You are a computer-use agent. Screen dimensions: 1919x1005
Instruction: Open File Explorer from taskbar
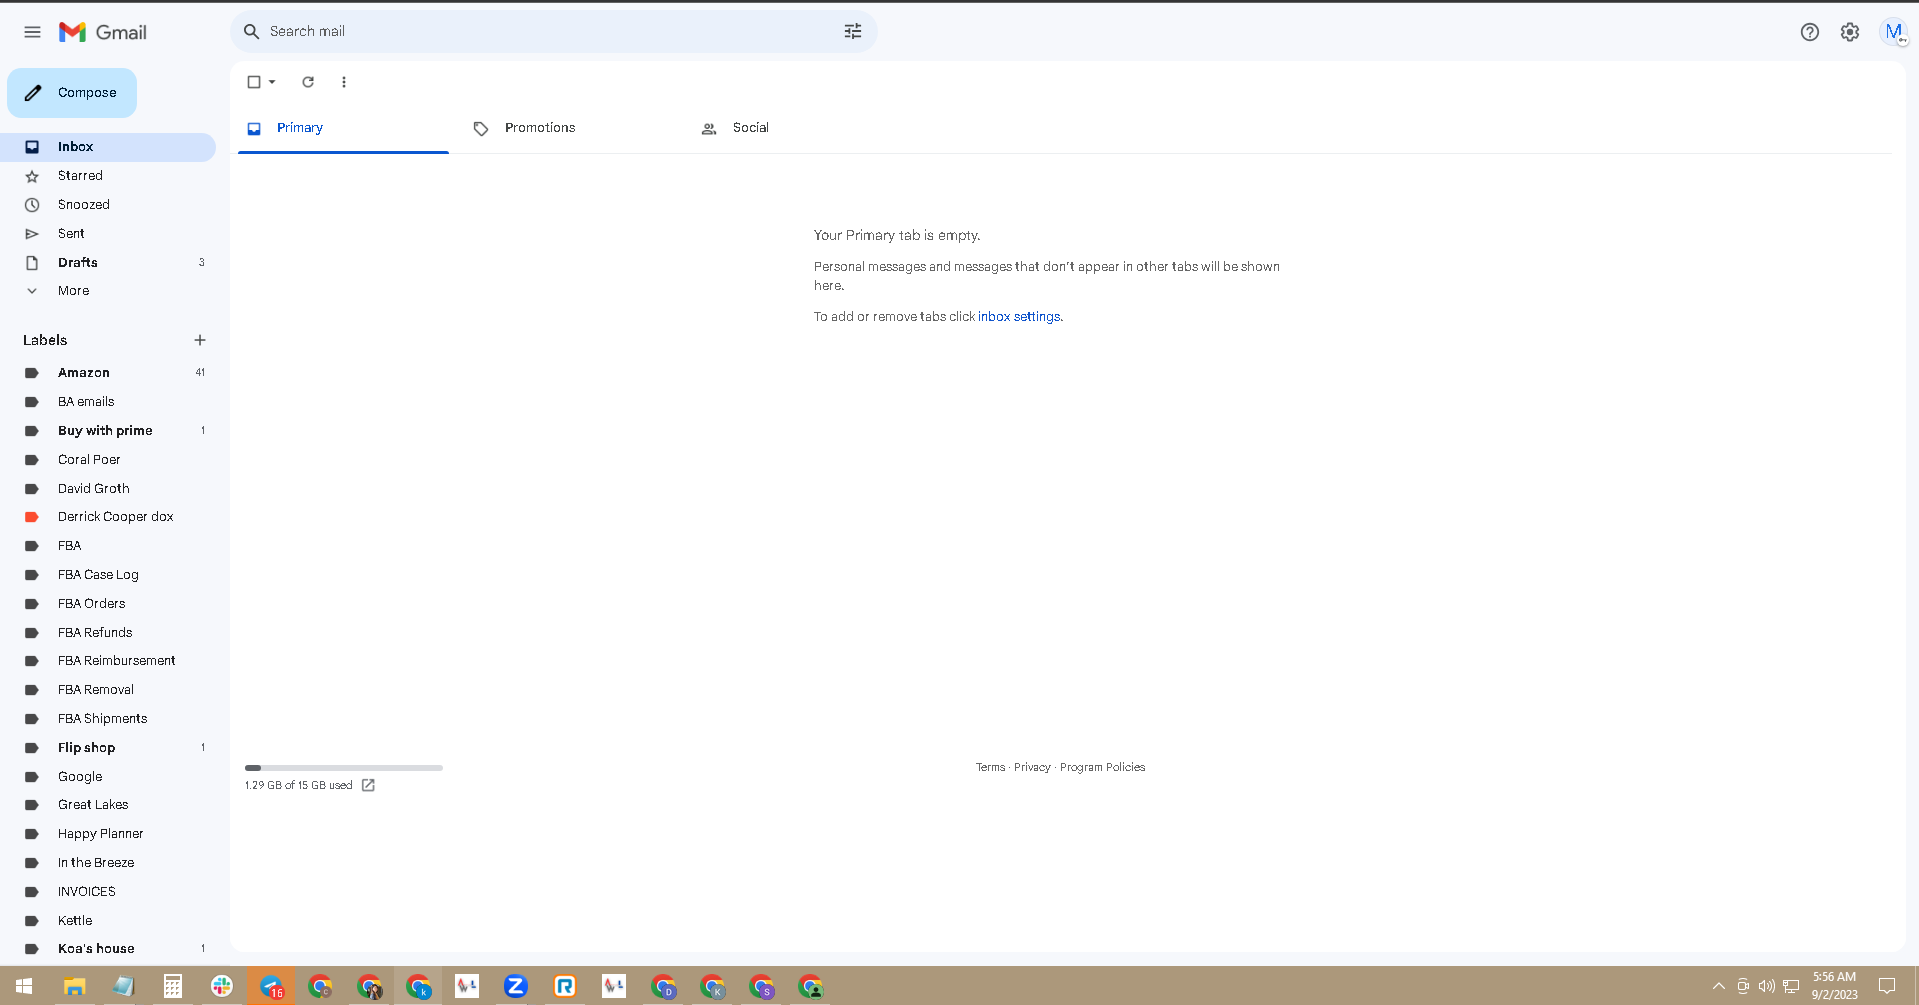click(x=74, y=986)
